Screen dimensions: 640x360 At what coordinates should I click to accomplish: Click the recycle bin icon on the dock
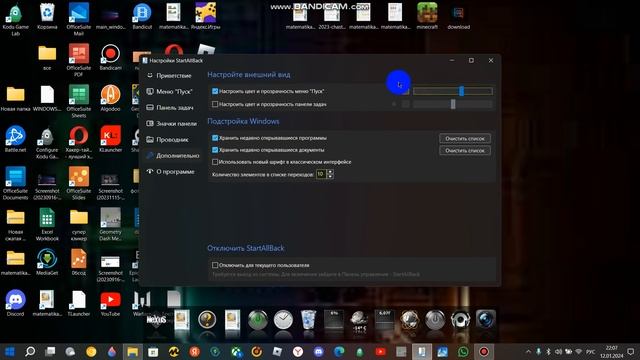point(309,320)
